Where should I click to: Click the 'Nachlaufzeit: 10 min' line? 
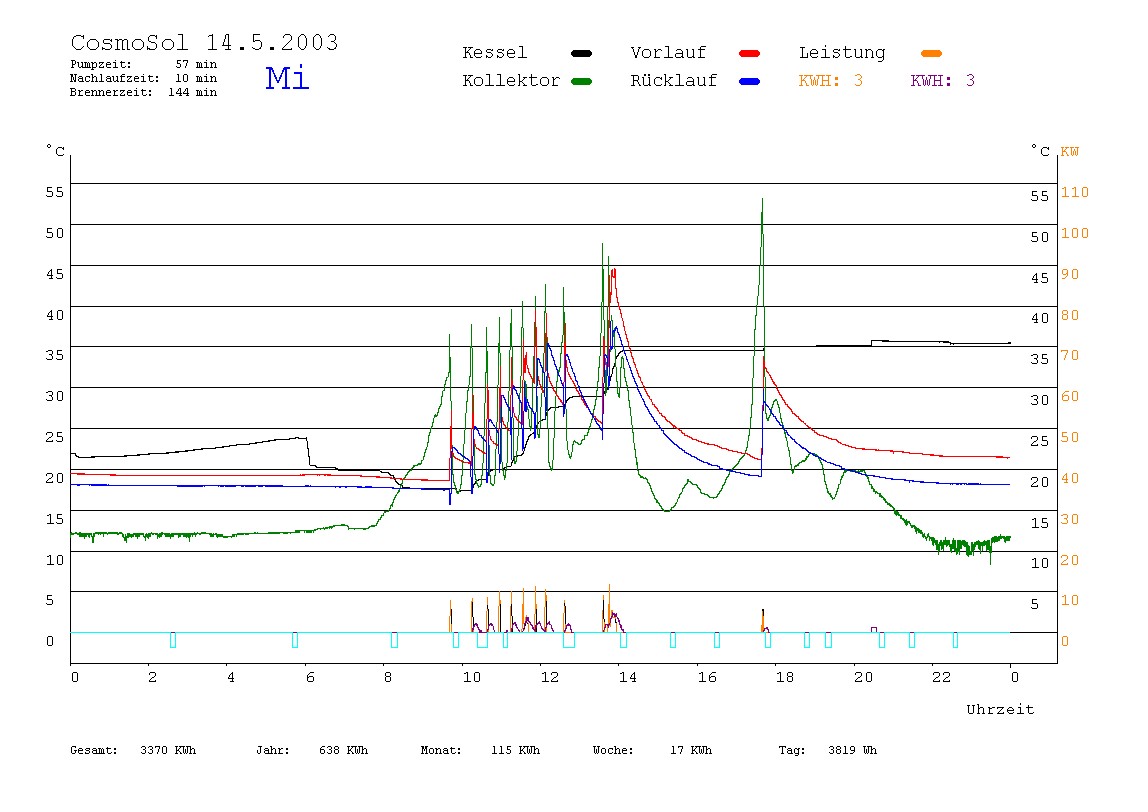click(x=144, y=78)
